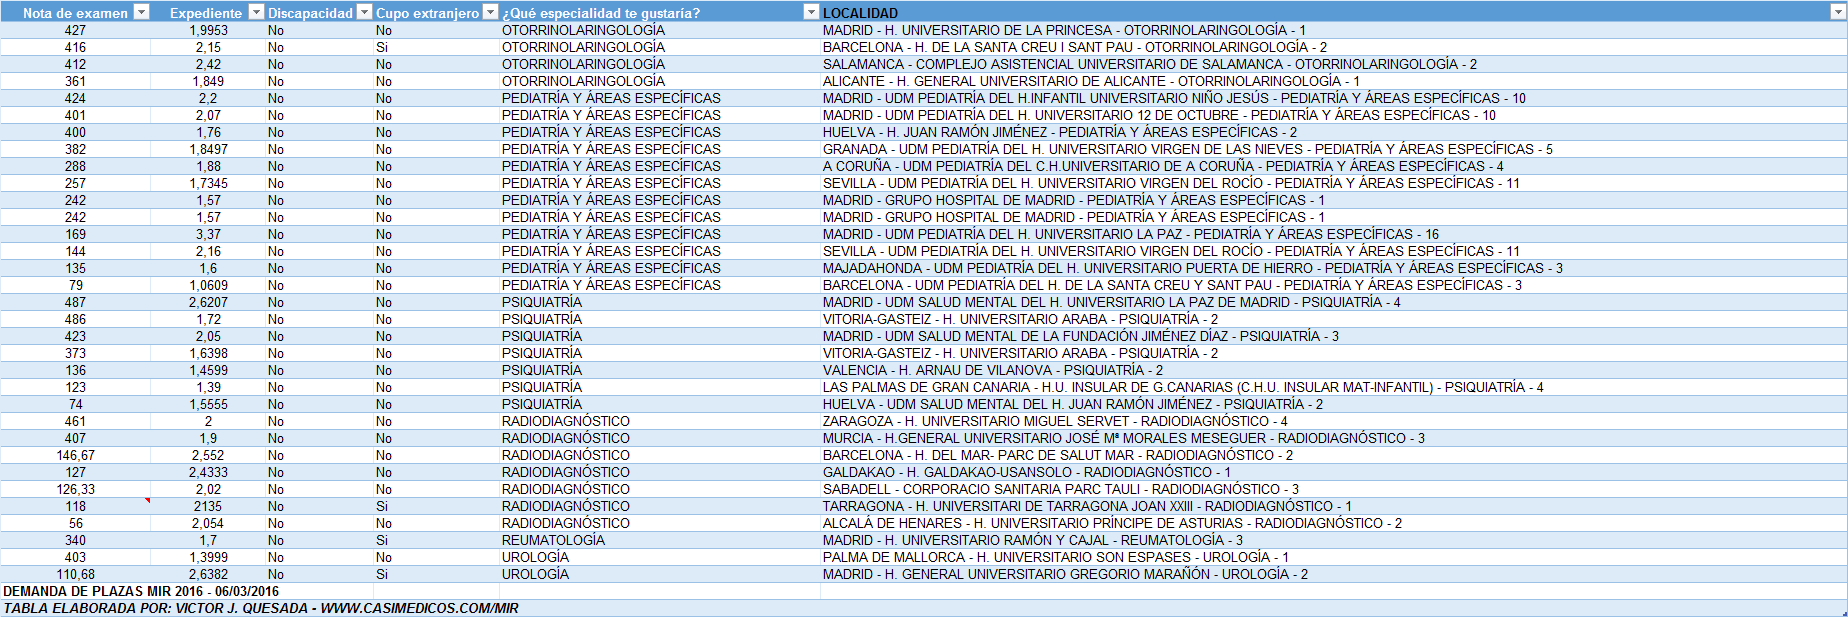Select the 'Si' cell in the row with score 416
Screen dimensions: 1848x617
pyautogui.click(x=437, y=47)
